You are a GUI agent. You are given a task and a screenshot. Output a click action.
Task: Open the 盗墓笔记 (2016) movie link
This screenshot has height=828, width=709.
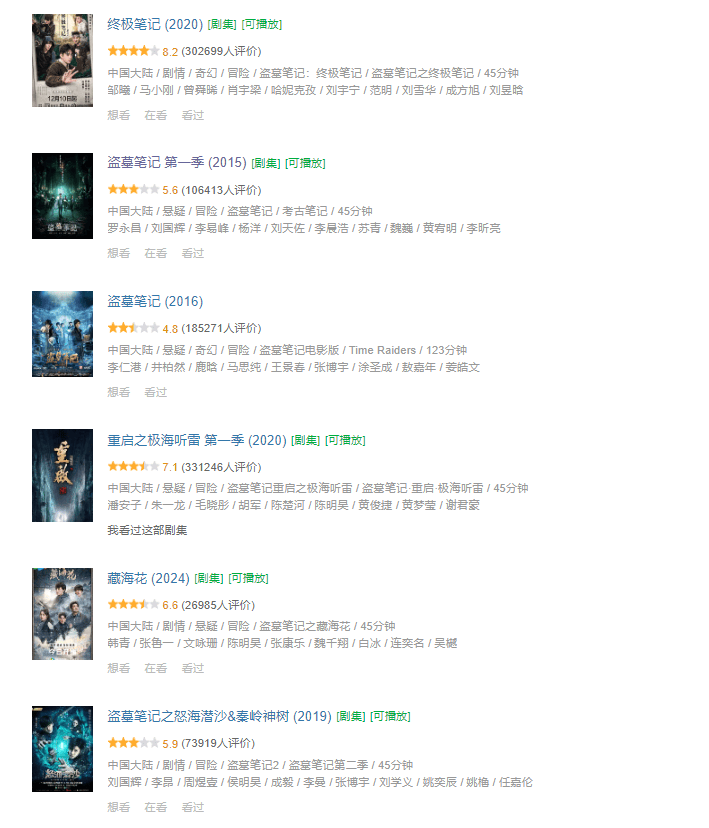pos(155,302)
